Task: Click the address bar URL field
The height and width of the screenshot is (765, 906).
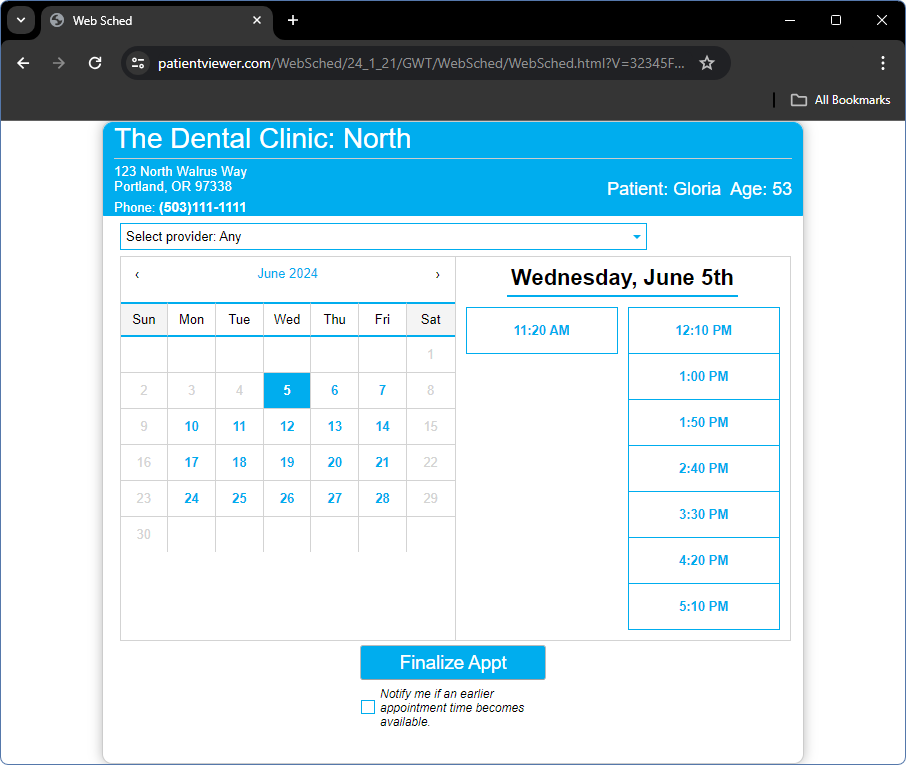Action: pyautogui.click(x=420, y=63)
